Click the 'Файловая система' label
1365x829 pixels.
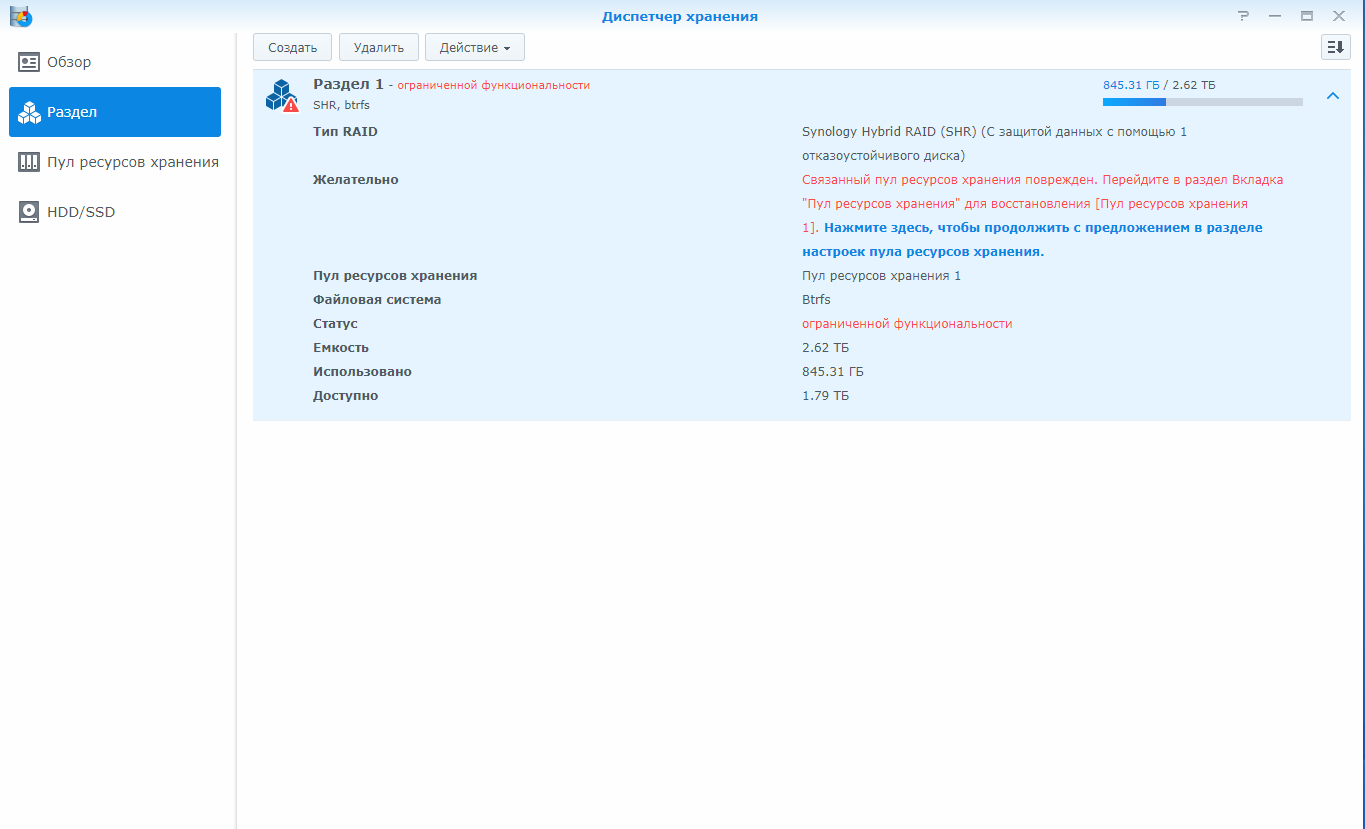tap(377, 300)
